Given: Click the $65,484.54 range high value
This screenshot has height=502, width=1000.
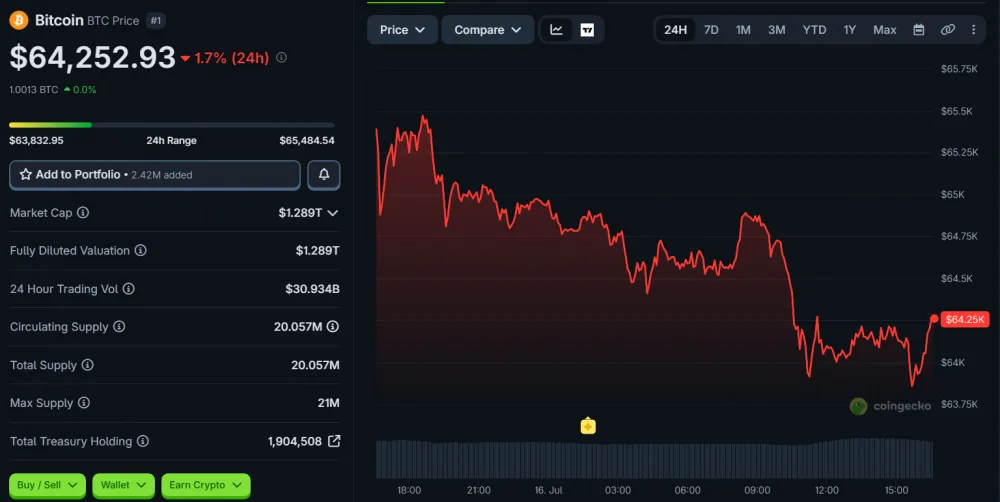Looking at the screenshot, I should pyautogui.click(x=307, y=140).
